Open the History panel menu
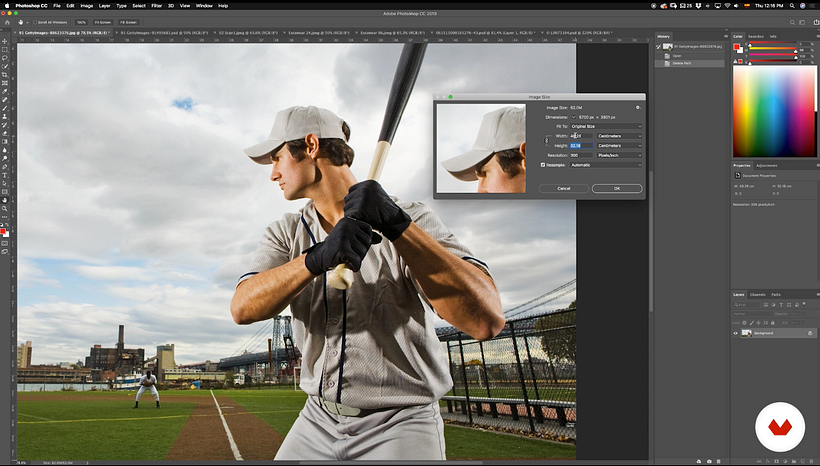This screenshot has height=466, width=820. (726, 37)
